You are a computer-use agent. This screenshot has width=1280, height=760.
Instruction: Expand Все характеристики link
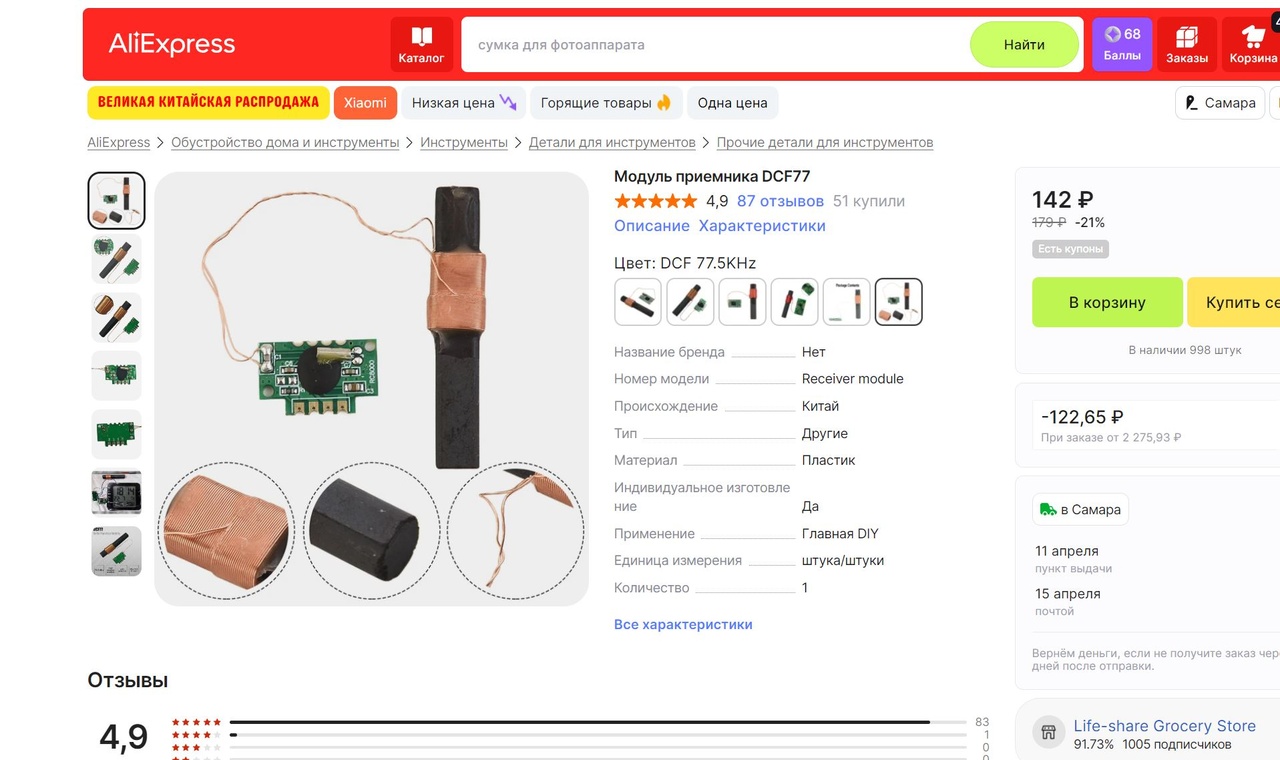point(683,624)
